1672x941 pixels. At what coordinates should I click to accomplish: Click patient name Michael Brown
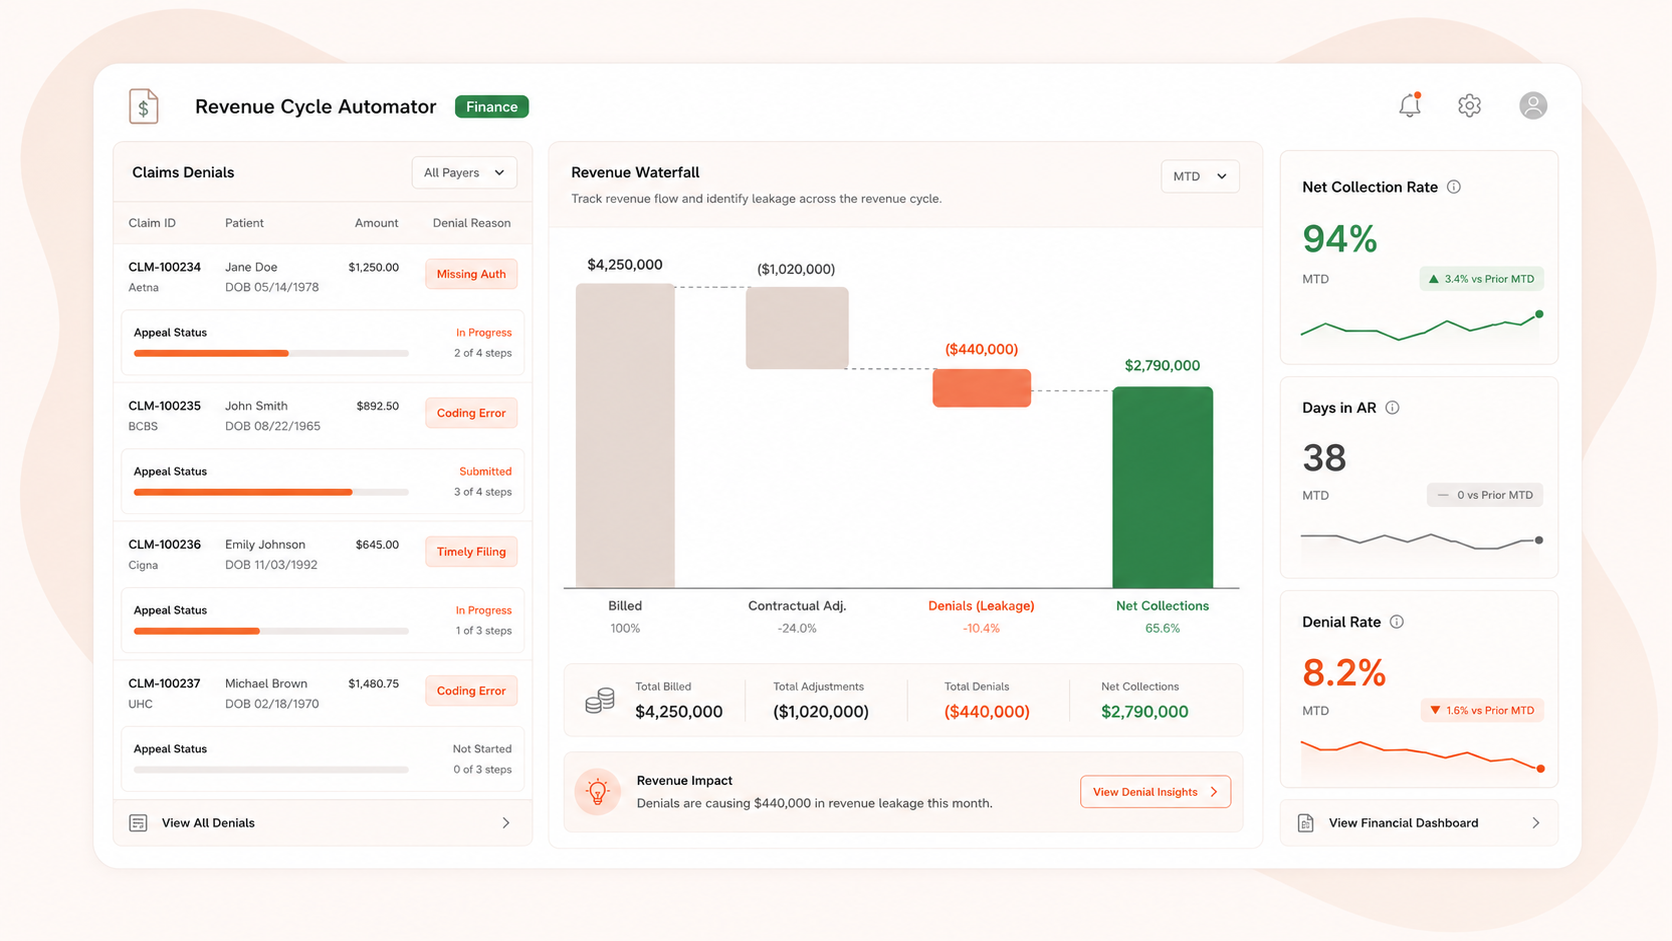[x=266, y=684]
